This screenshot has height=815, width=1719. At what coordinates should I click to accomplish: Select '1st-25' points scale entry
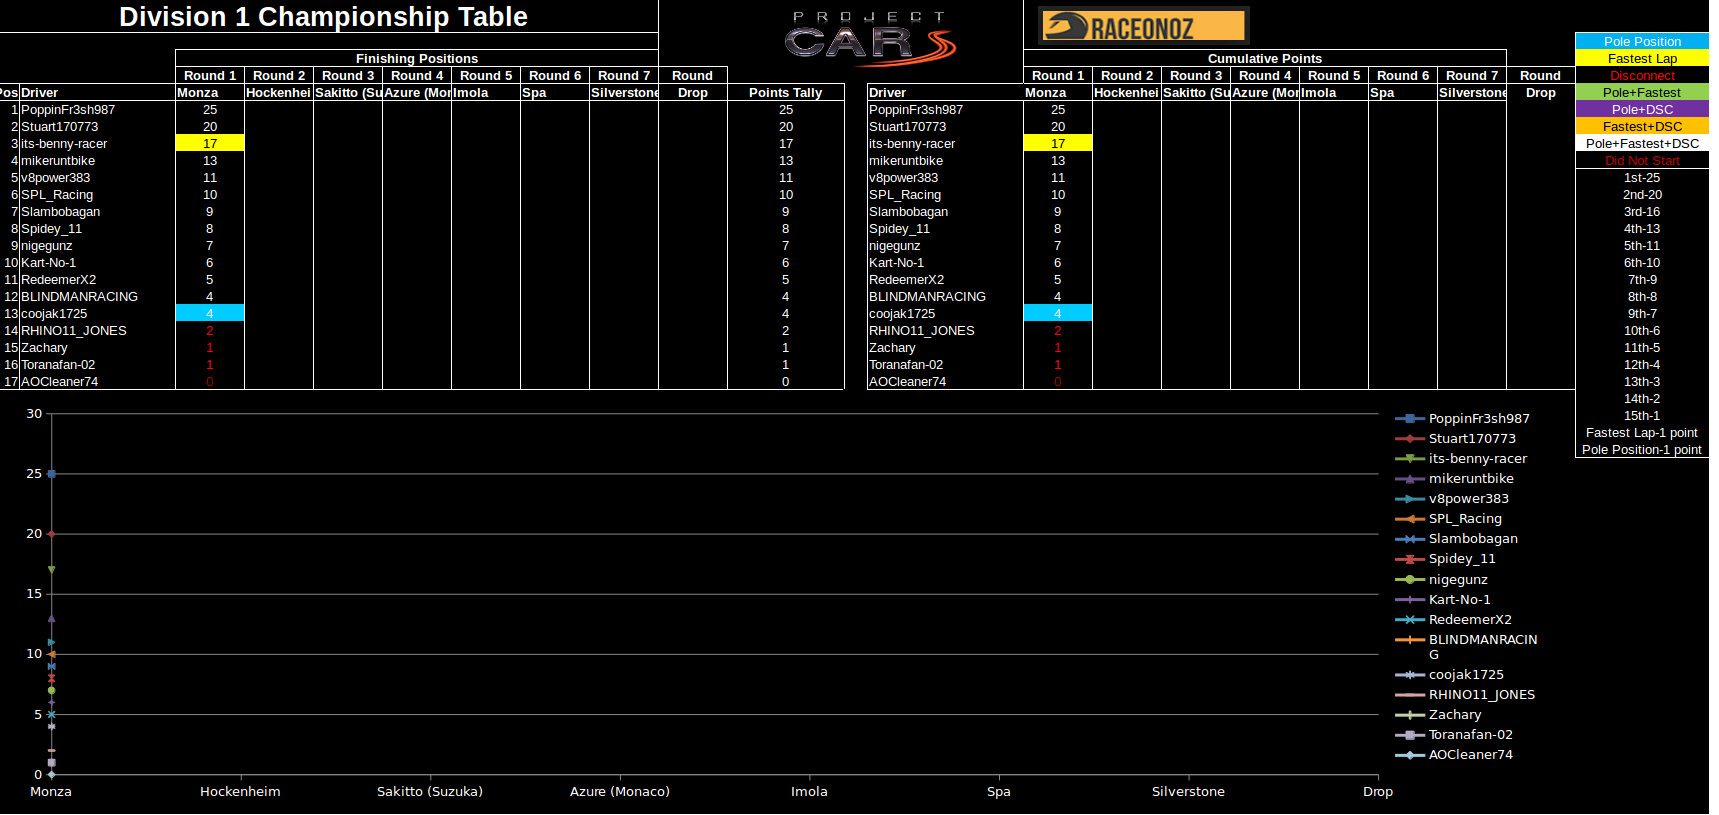[x=1642, y=177]
